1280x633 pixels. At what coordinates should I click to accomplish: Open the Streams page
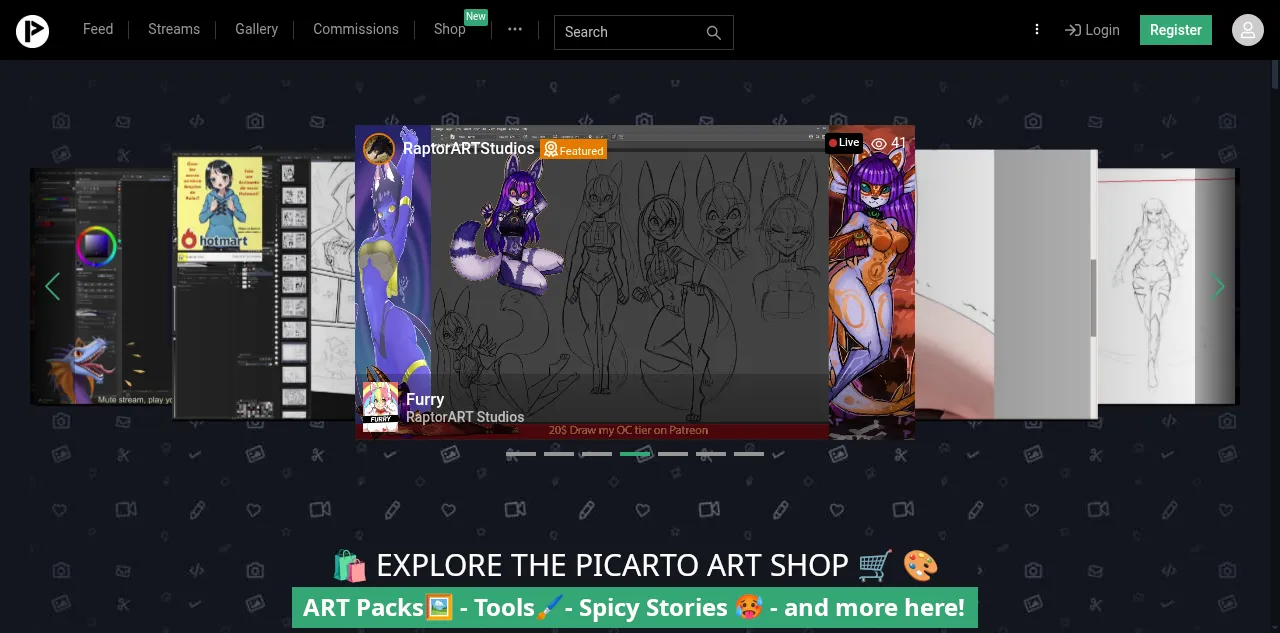[174, 29]
